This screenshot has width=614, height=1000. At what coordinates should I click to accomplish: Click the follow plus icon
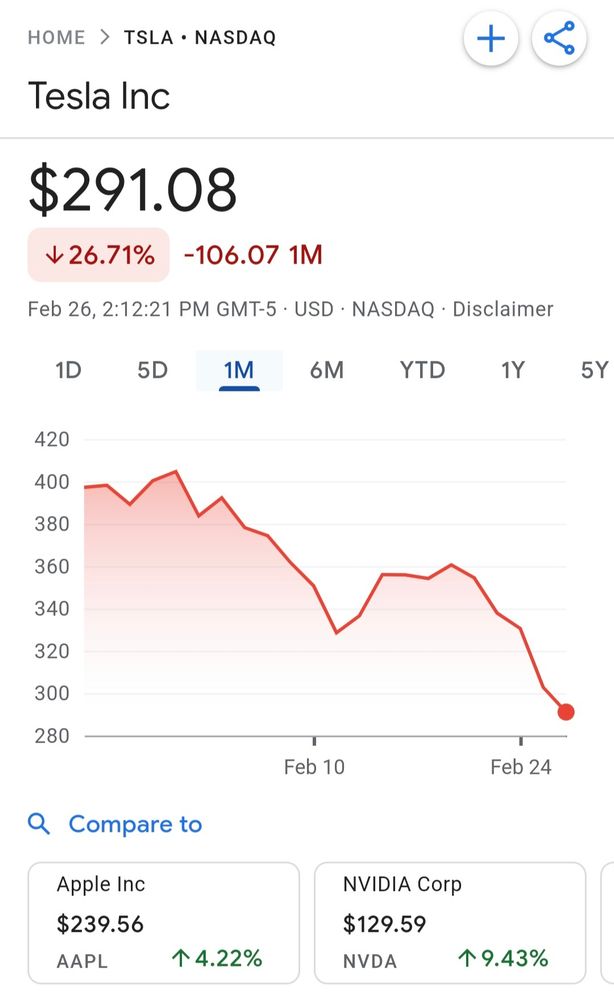(490, 38)
